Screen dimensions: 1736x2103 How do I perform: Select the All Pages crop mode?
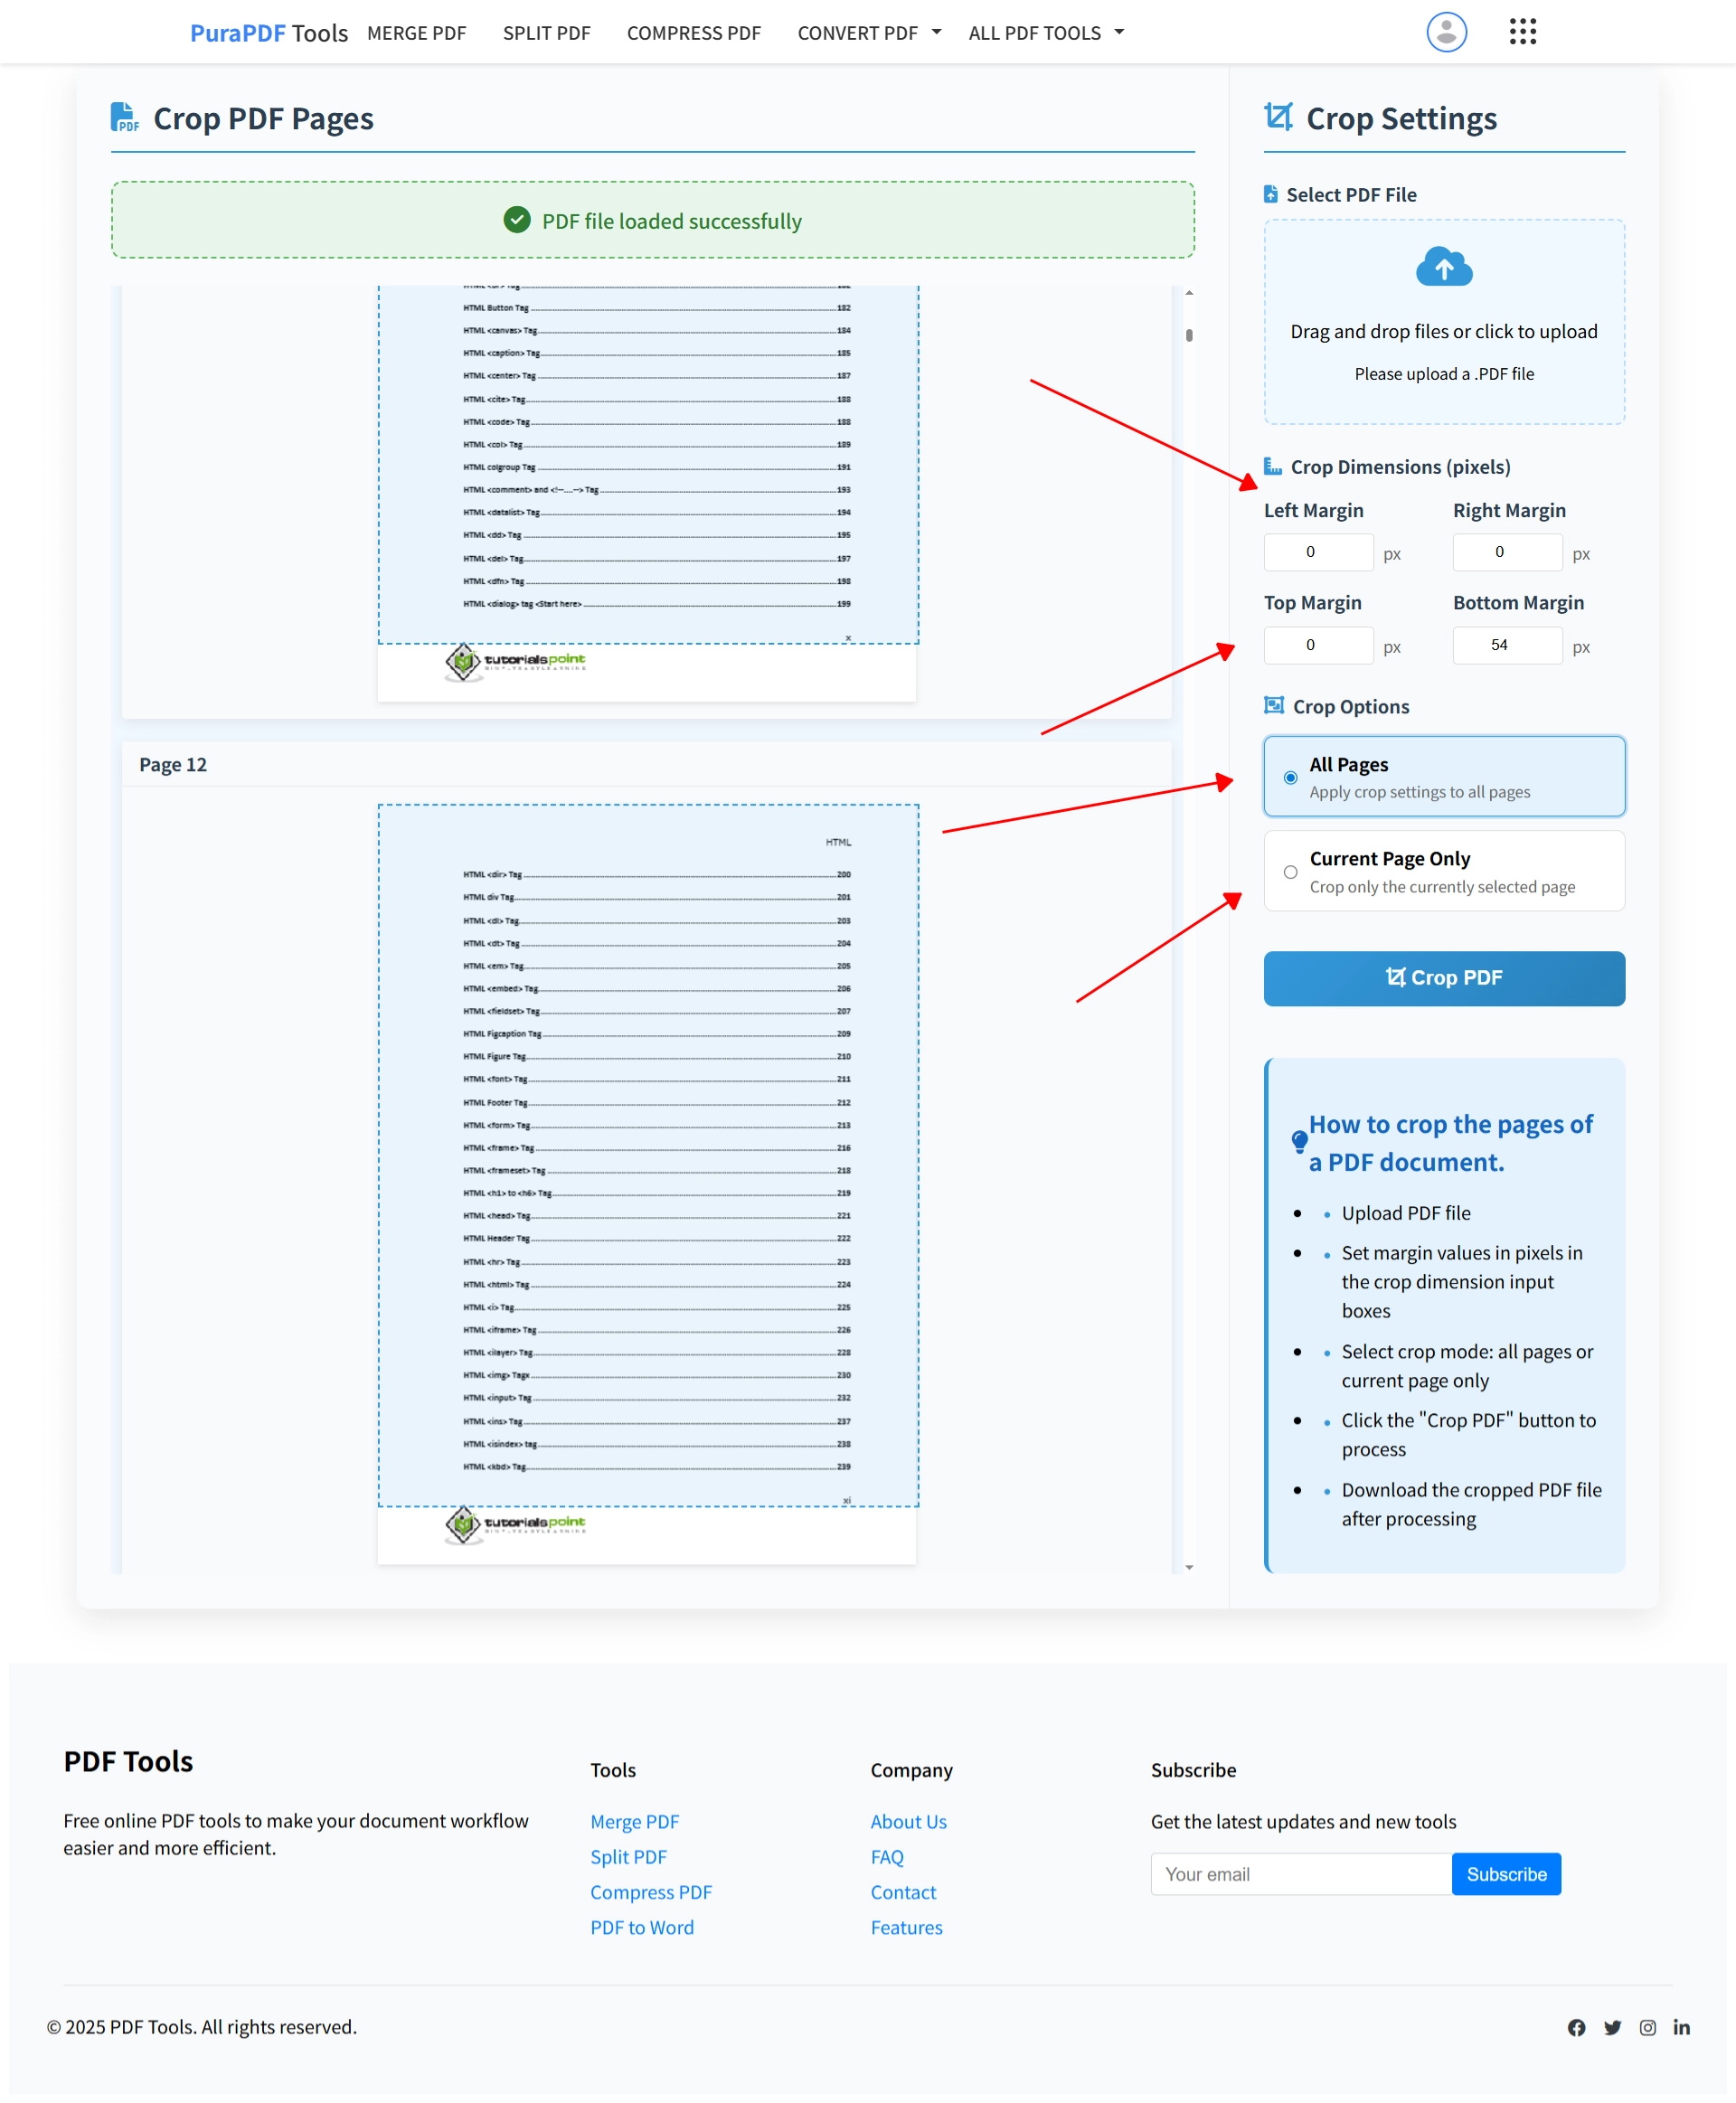point(1291,777)
